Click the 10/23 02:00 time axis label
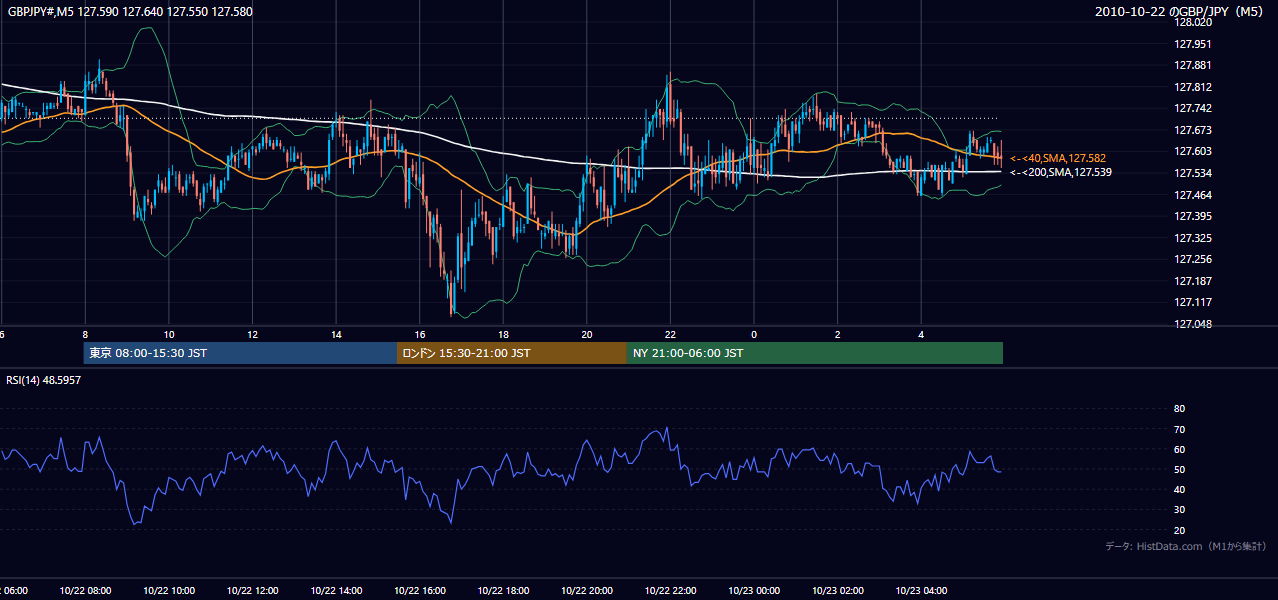Viewport: 1278px width, 600px height. coord(838,591)
